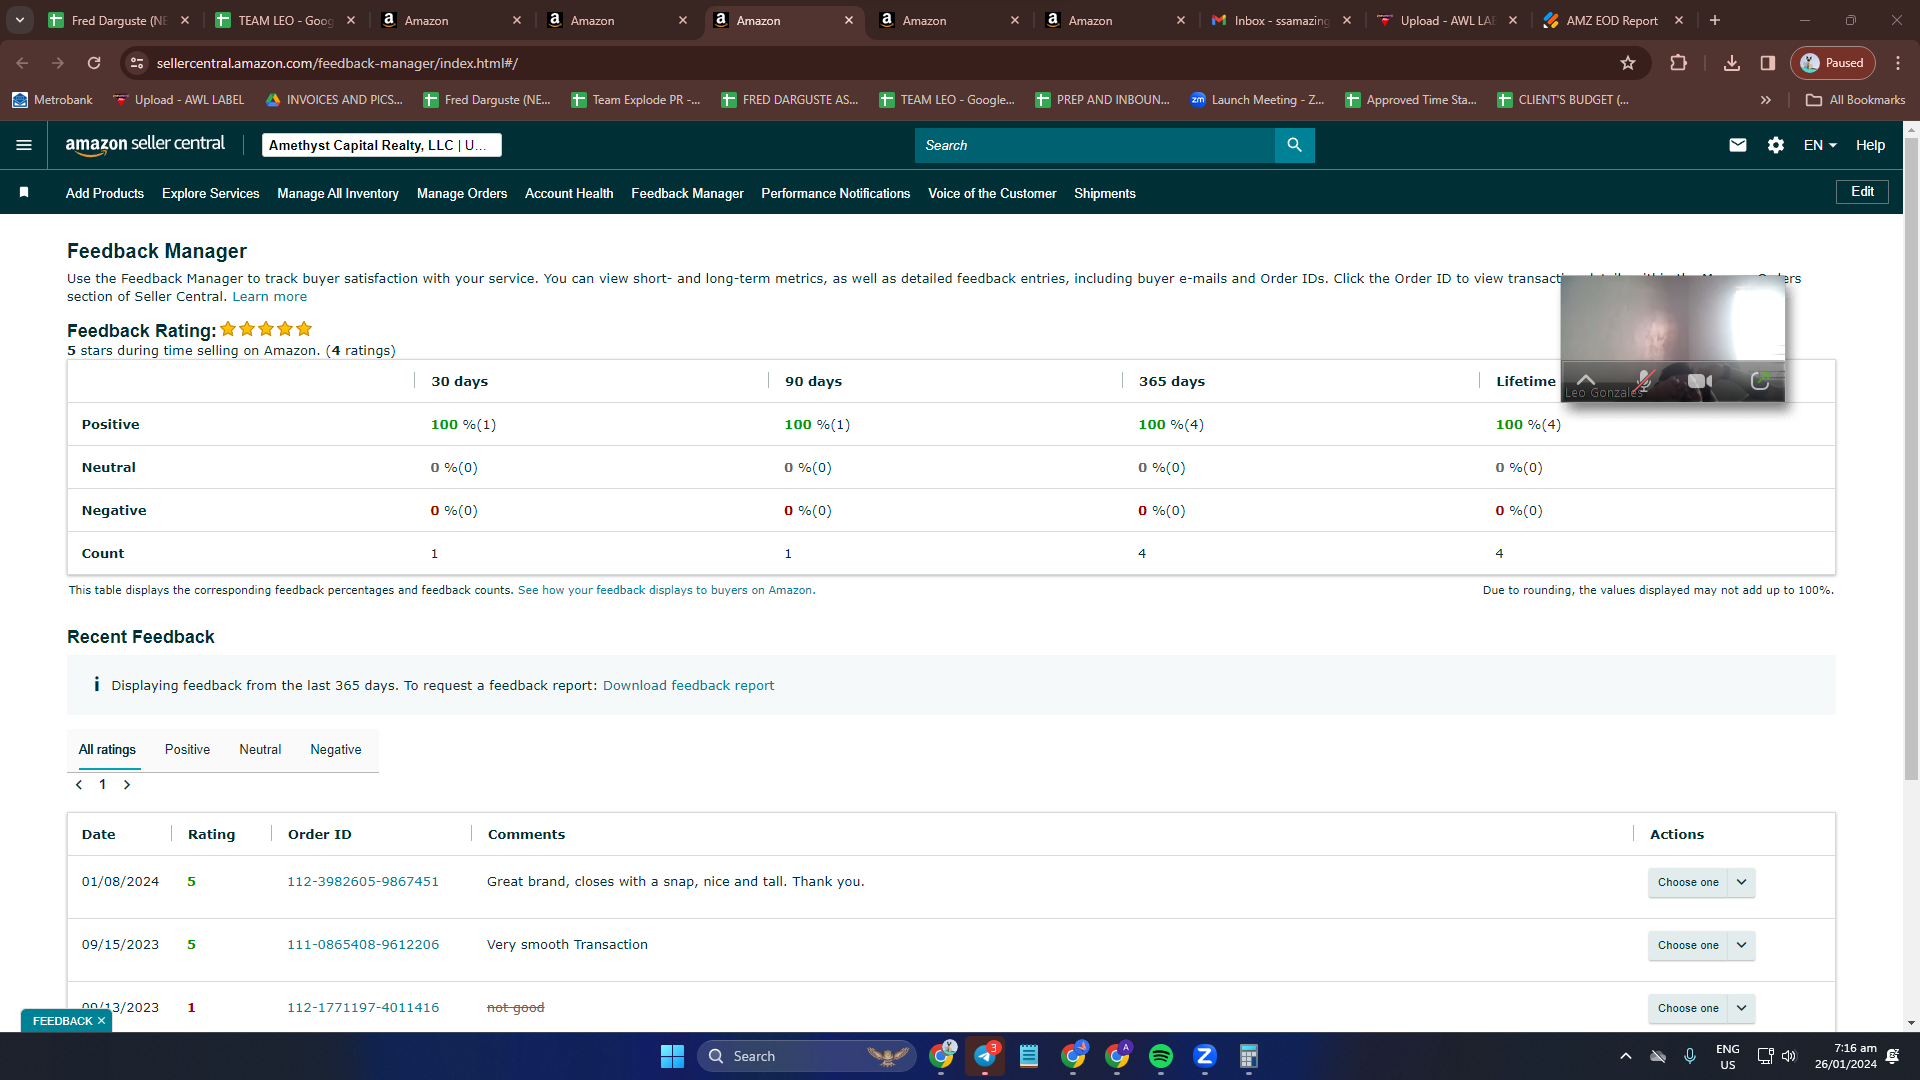Image resolution: width=1920 pixels, height=1080 pixels.
Task: Show more bookmarks with the chevron
Action: tap(1766, 100)
